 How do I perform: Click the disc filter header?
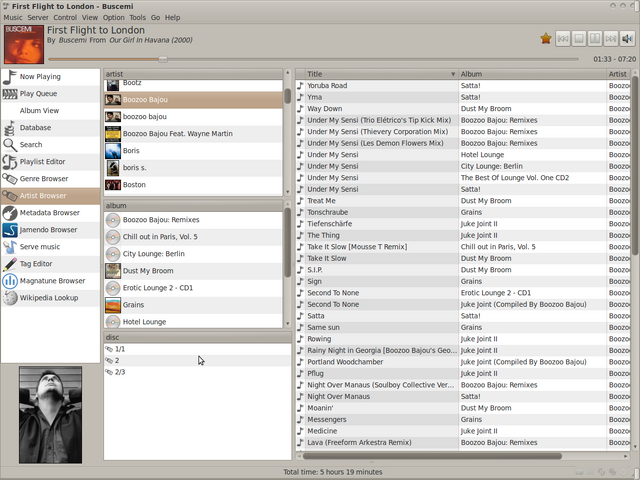pyautogui.click(x=198, y=337)
